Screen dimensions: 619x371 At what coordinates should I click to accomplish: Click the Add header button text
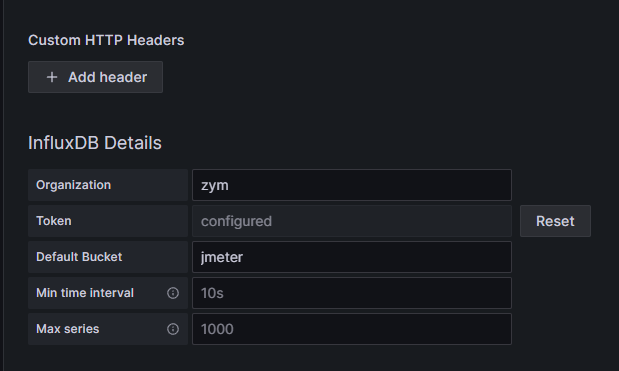click(x=107, y=77)
